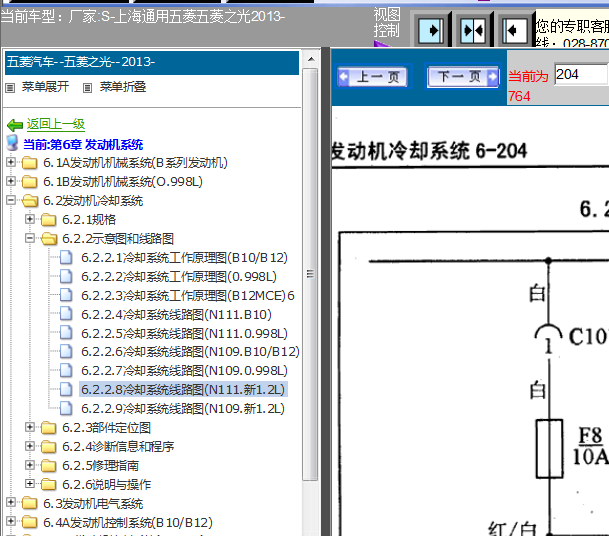Screen dimensions: 609x536
Task: Click the view control split-center panel icon
Action: pos(473,30)
